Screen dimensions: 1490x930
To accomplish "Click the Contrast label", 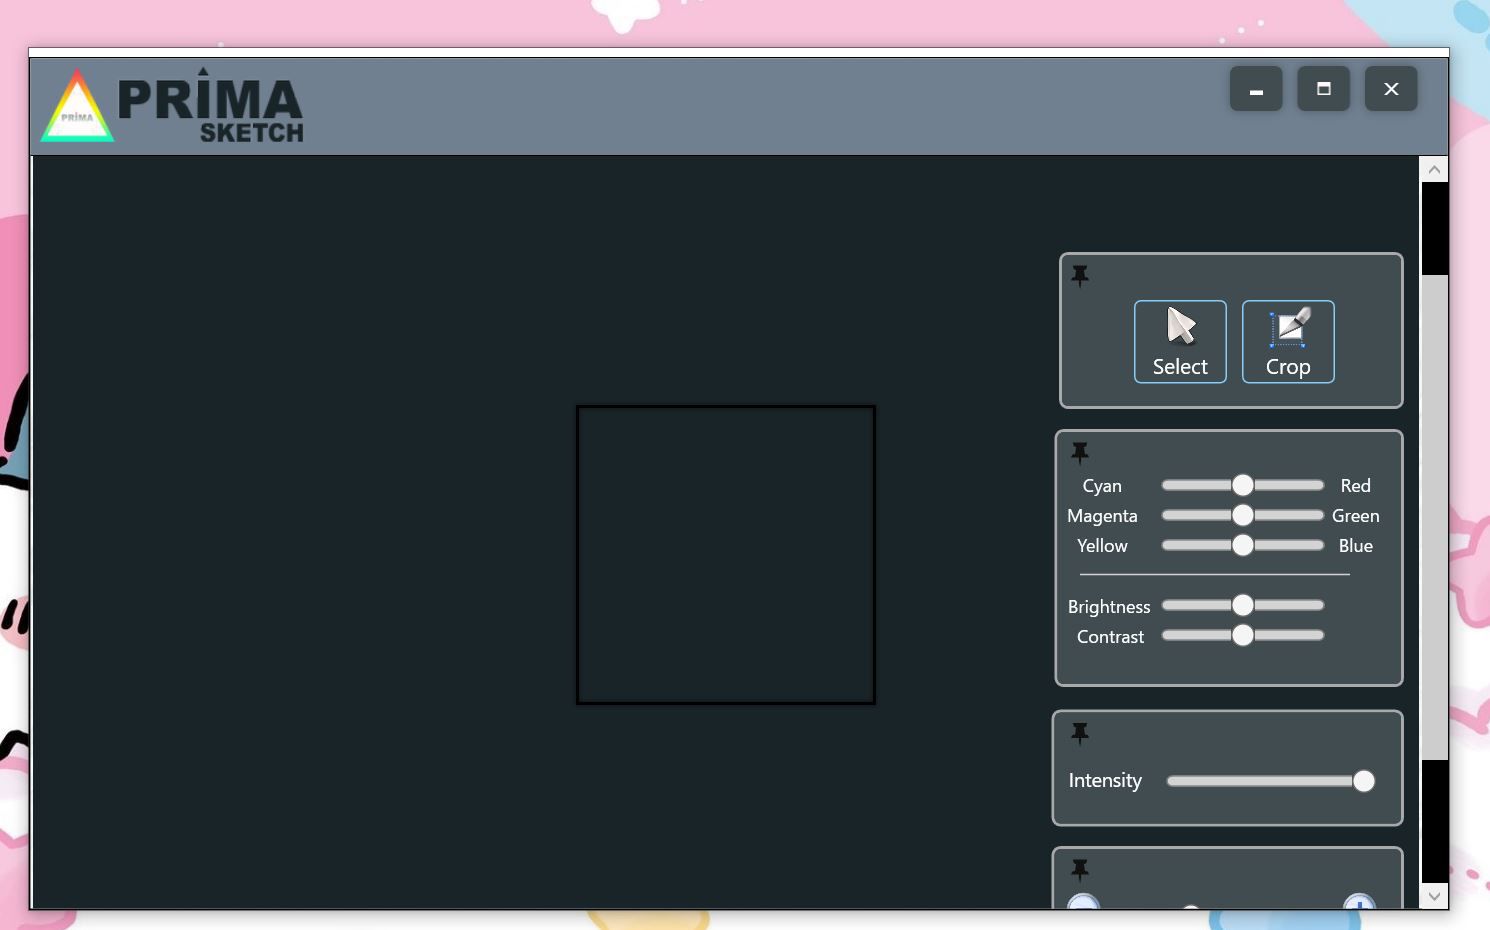I will click(x=1110, y=636).
